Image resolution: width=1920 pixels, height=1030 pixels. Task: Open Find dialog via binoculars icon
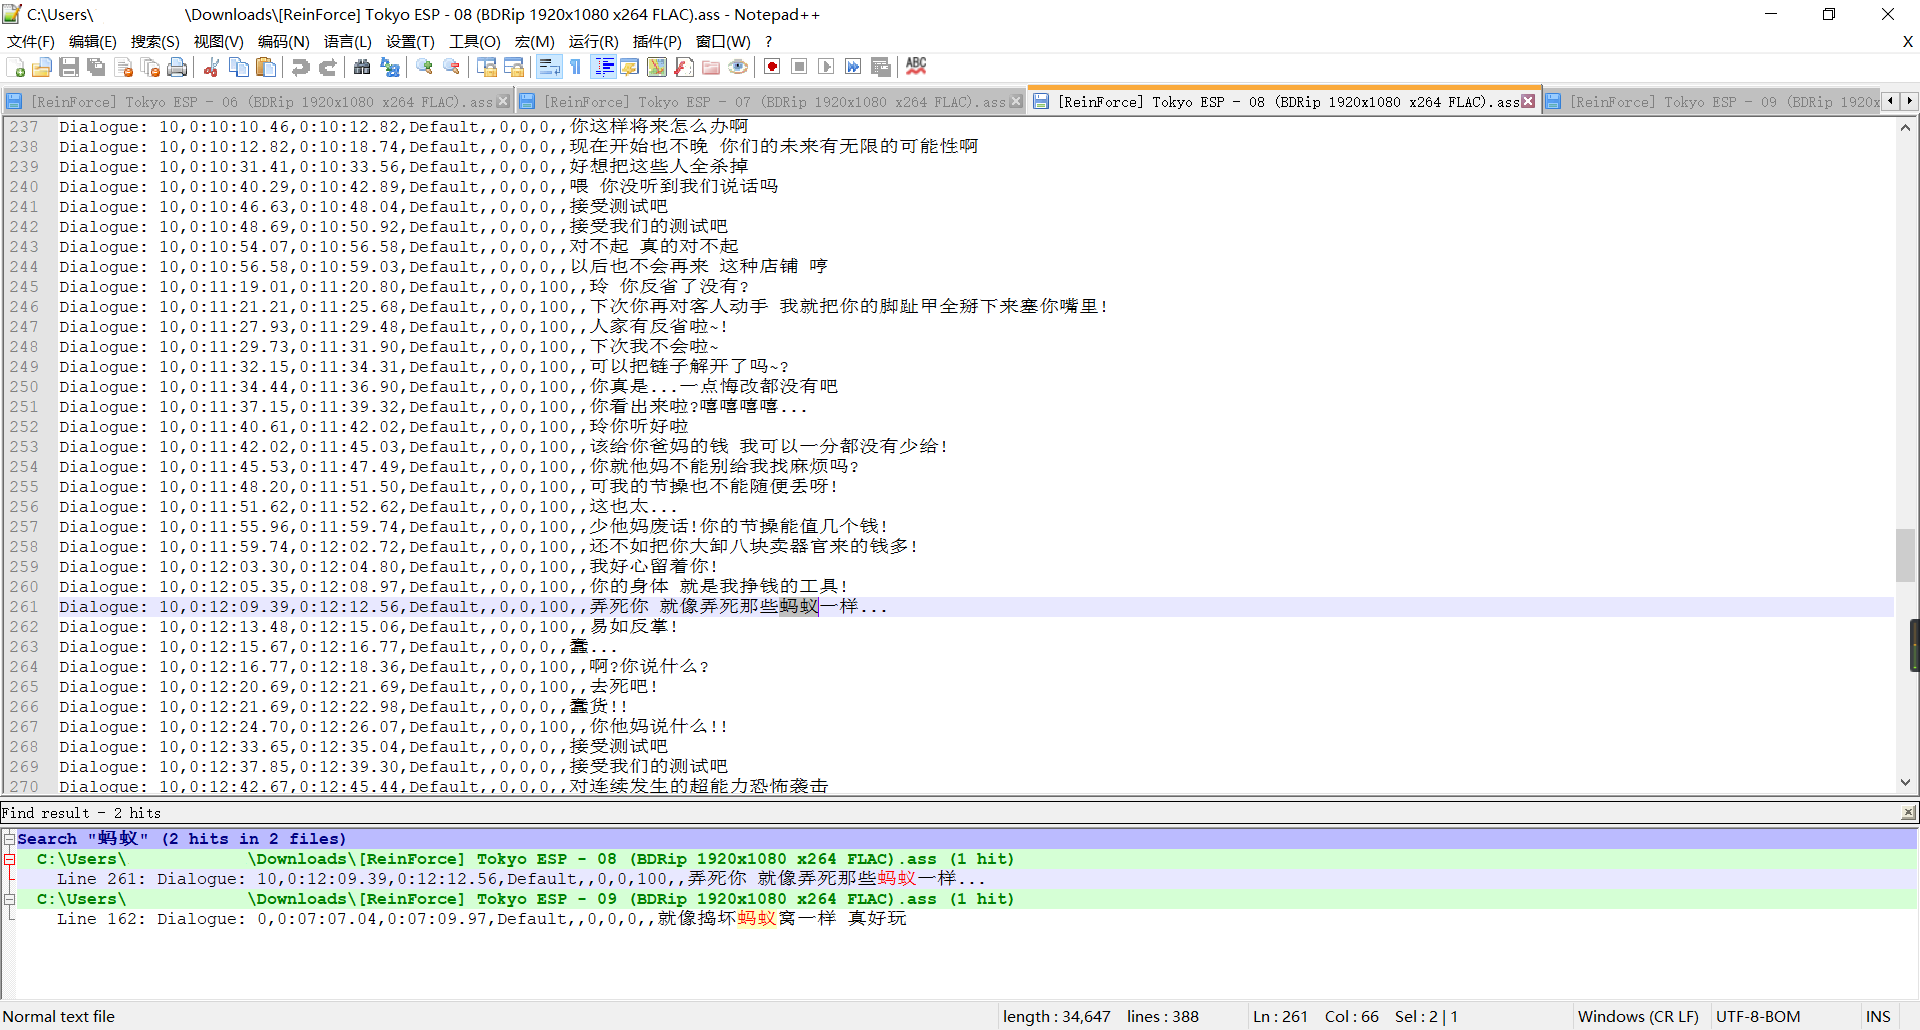coord(362,67)
